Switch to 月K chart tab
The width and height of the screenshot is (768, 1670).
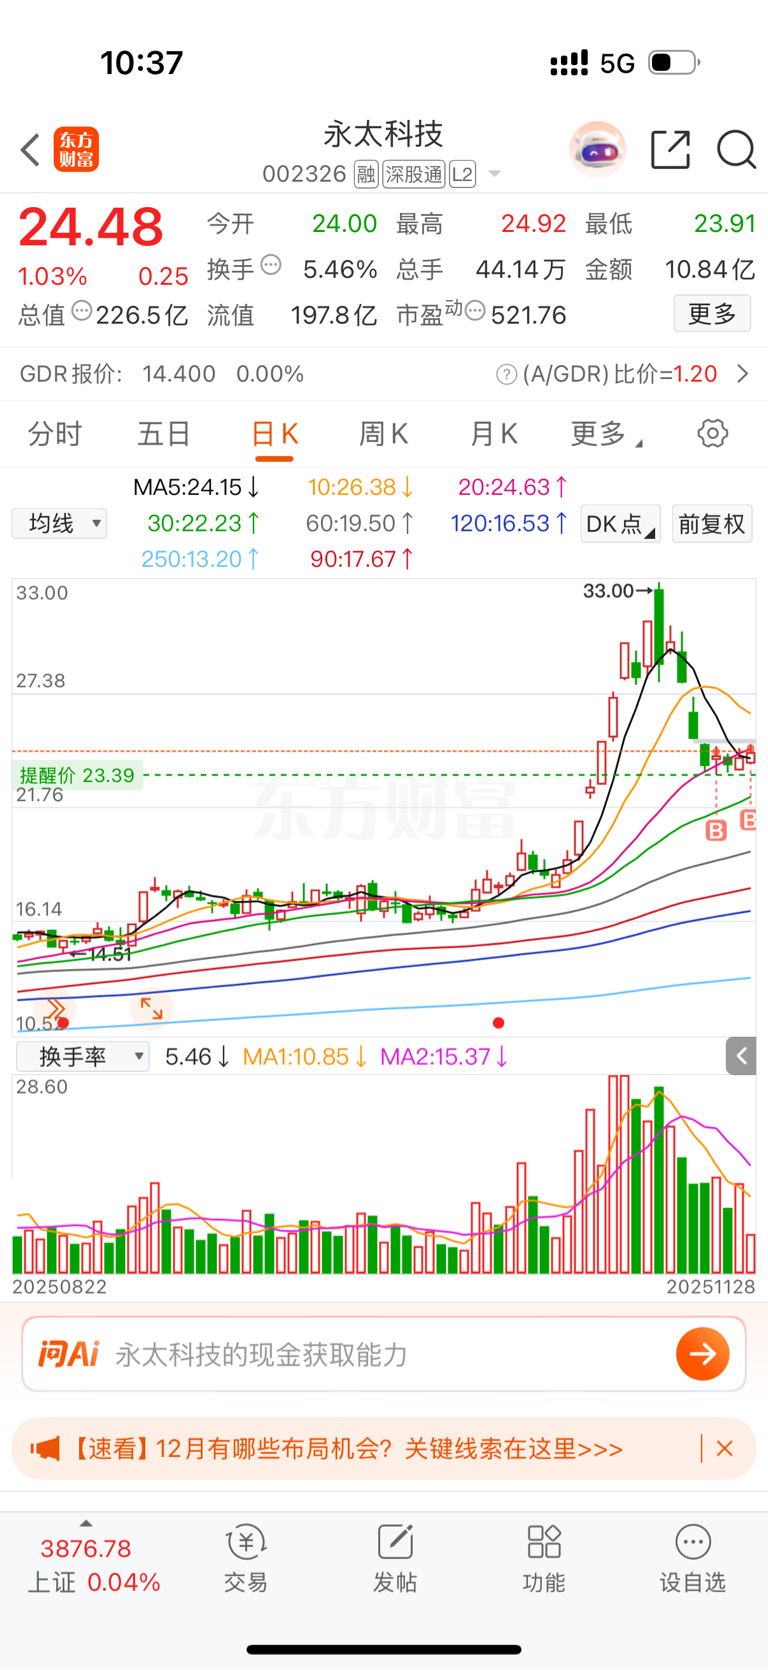pos(493,434)
